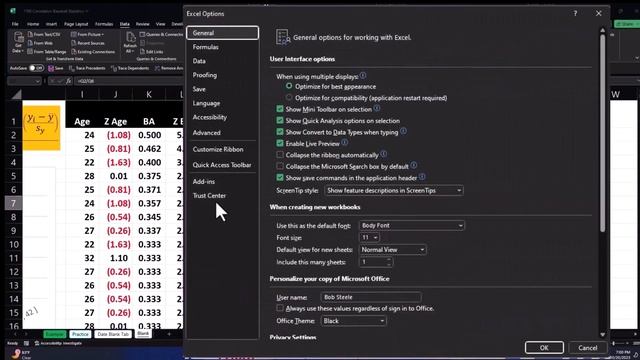Select Optimize for best appearance radio
This screenshot has height=360, width=640.
pos(289,86)
